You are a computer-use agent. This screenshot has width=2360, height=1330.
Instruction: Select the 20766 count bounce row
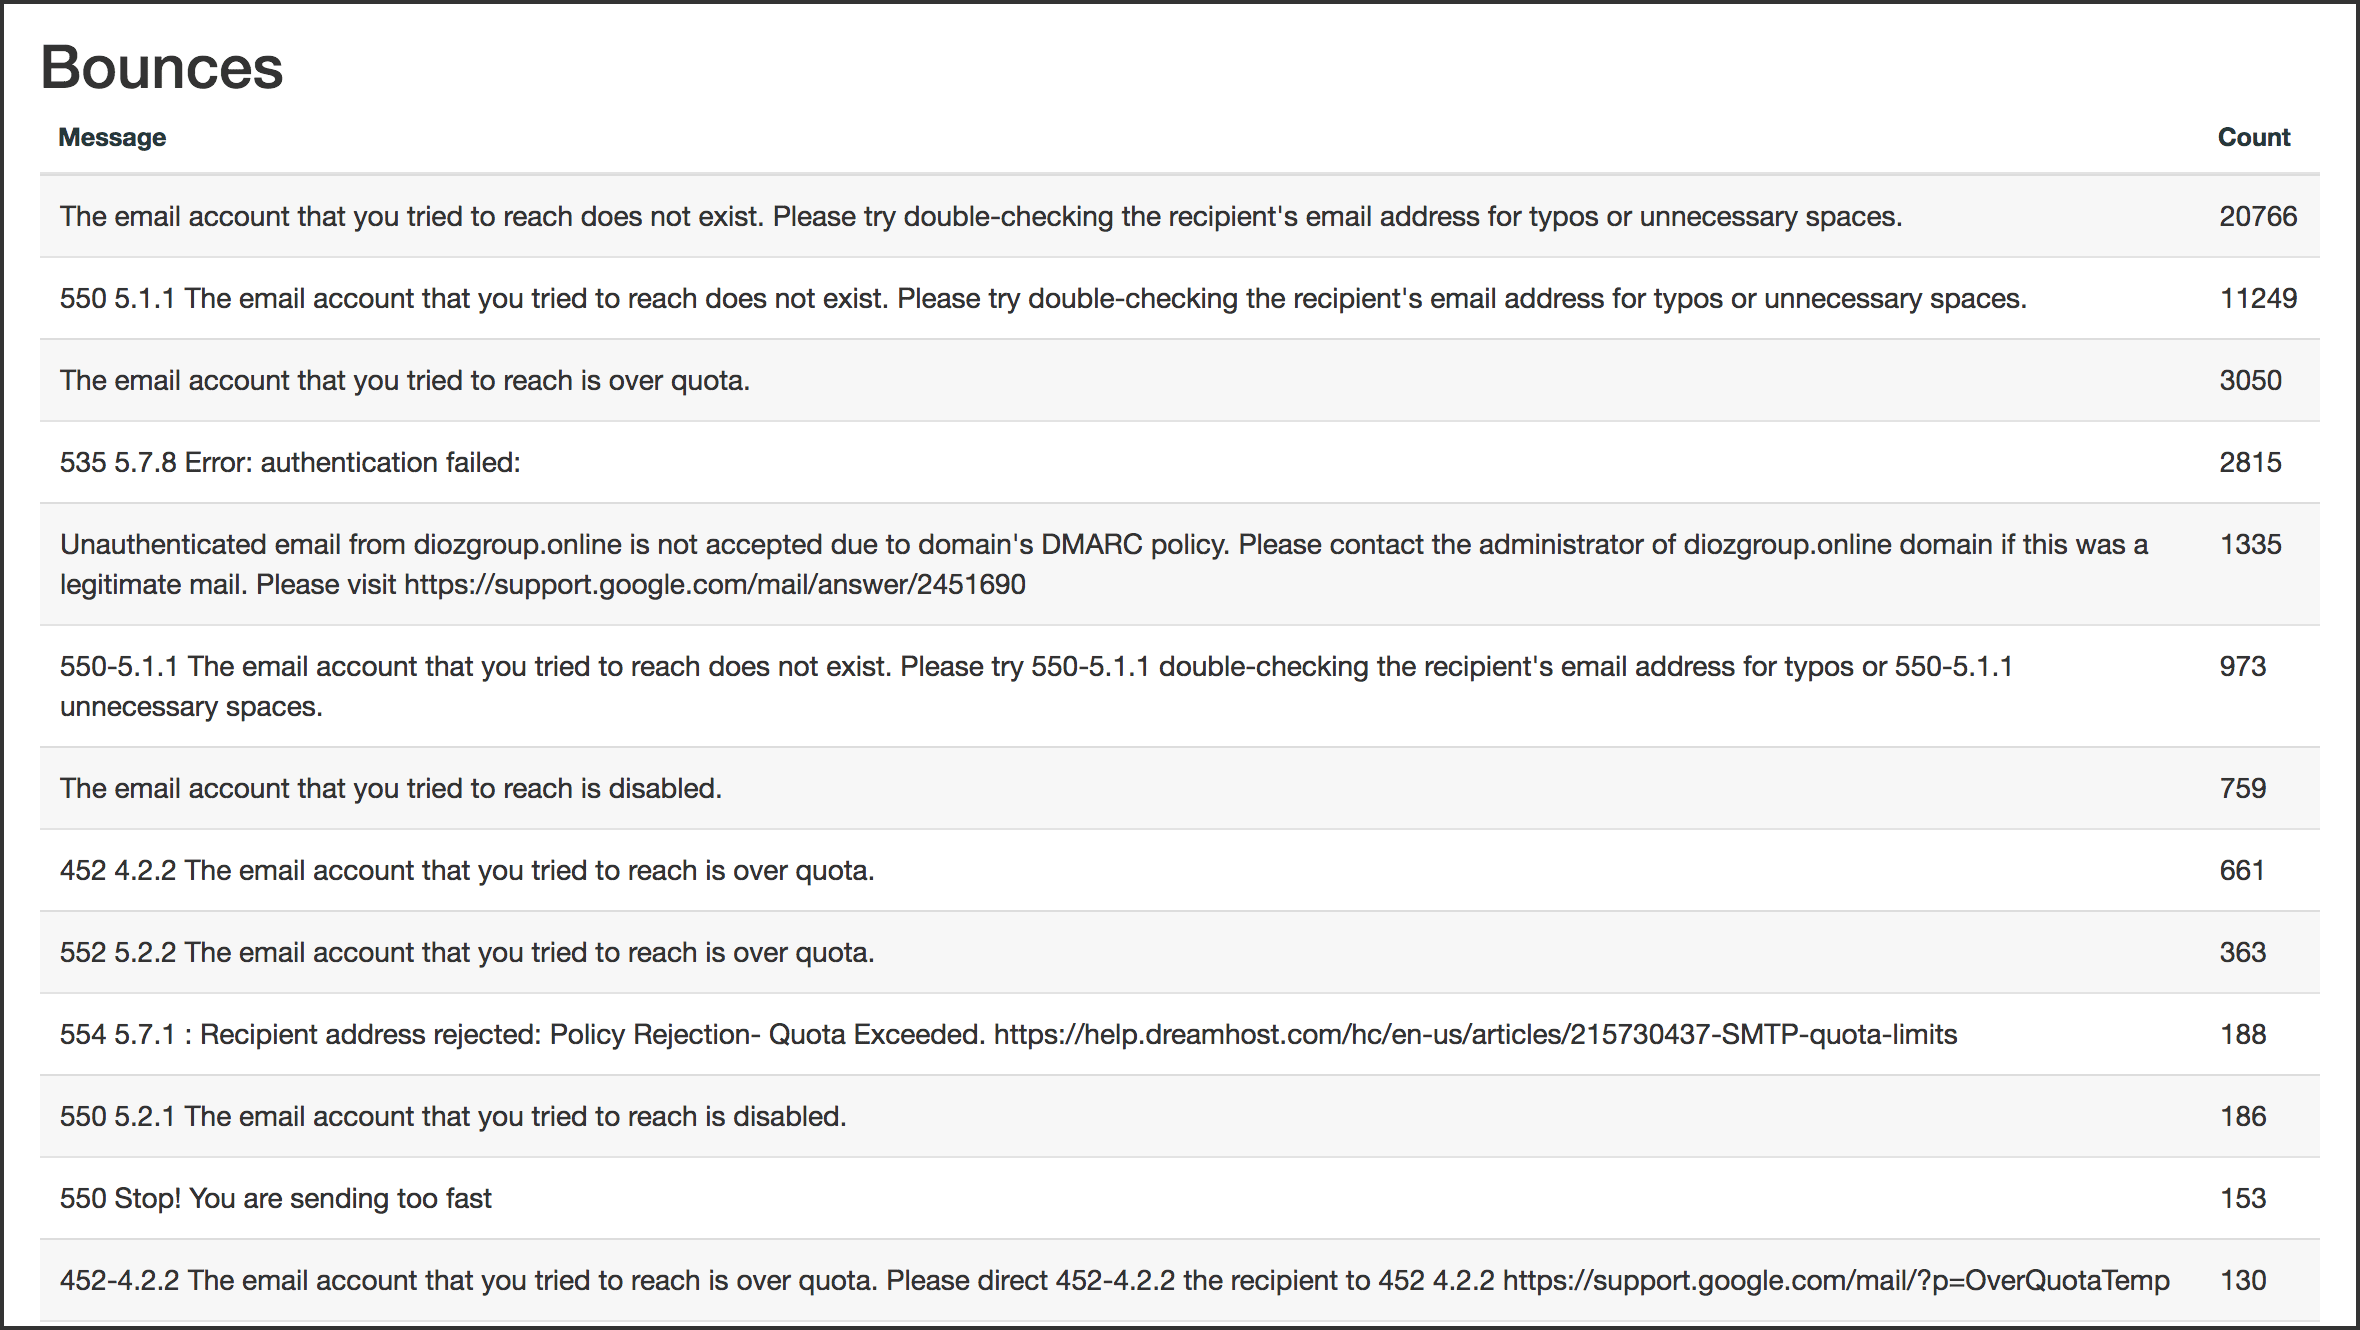[x=980, y=216]
